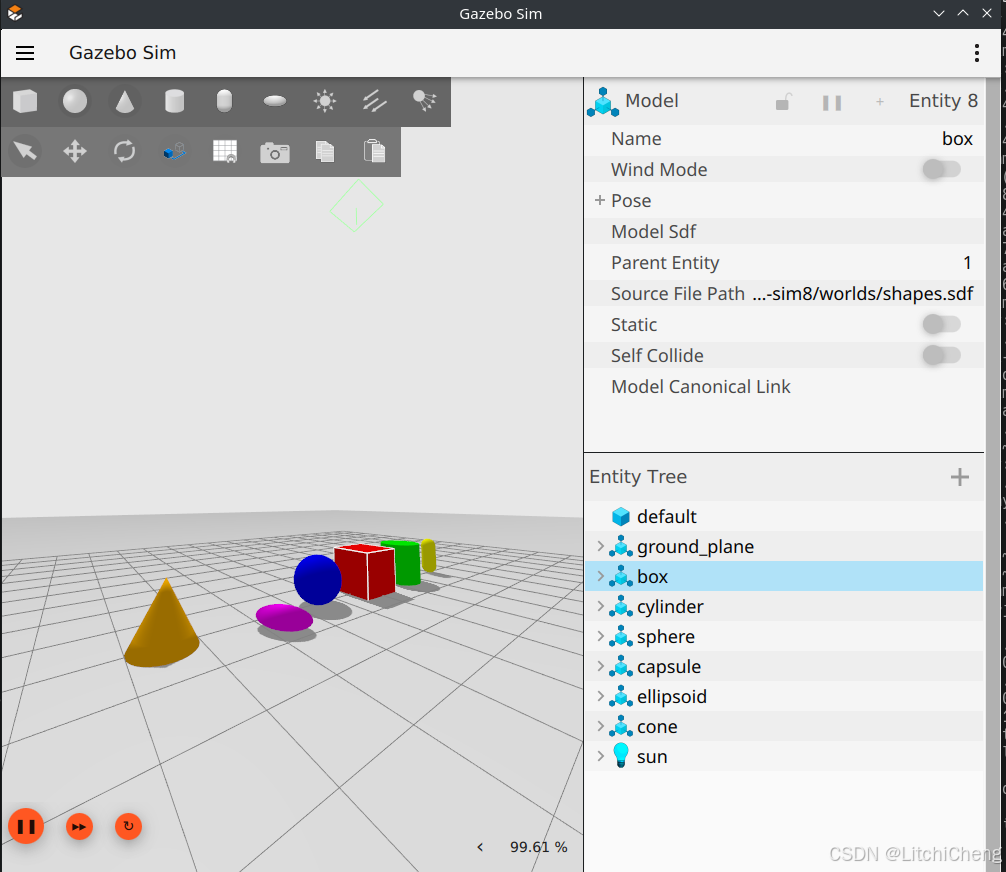Toggle the Self Collide switch
Viewport: 1006px width, 872px height.
[941, 355]
